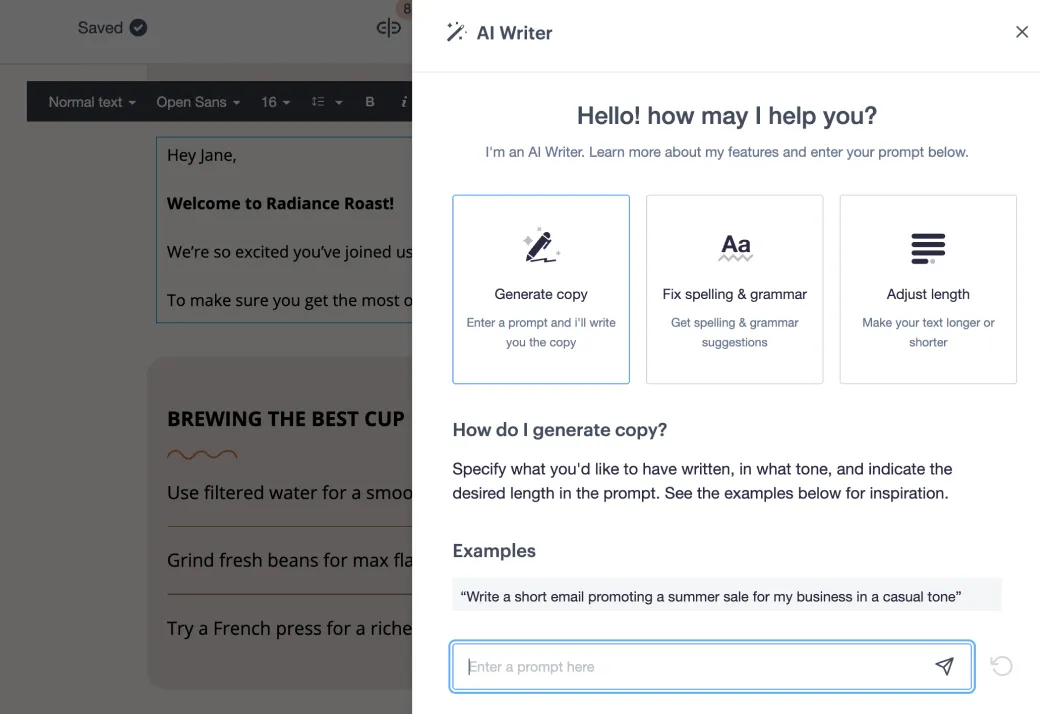Open the Fix spelling & grammar tool
1040x714 pixels.
click(734, 289)
